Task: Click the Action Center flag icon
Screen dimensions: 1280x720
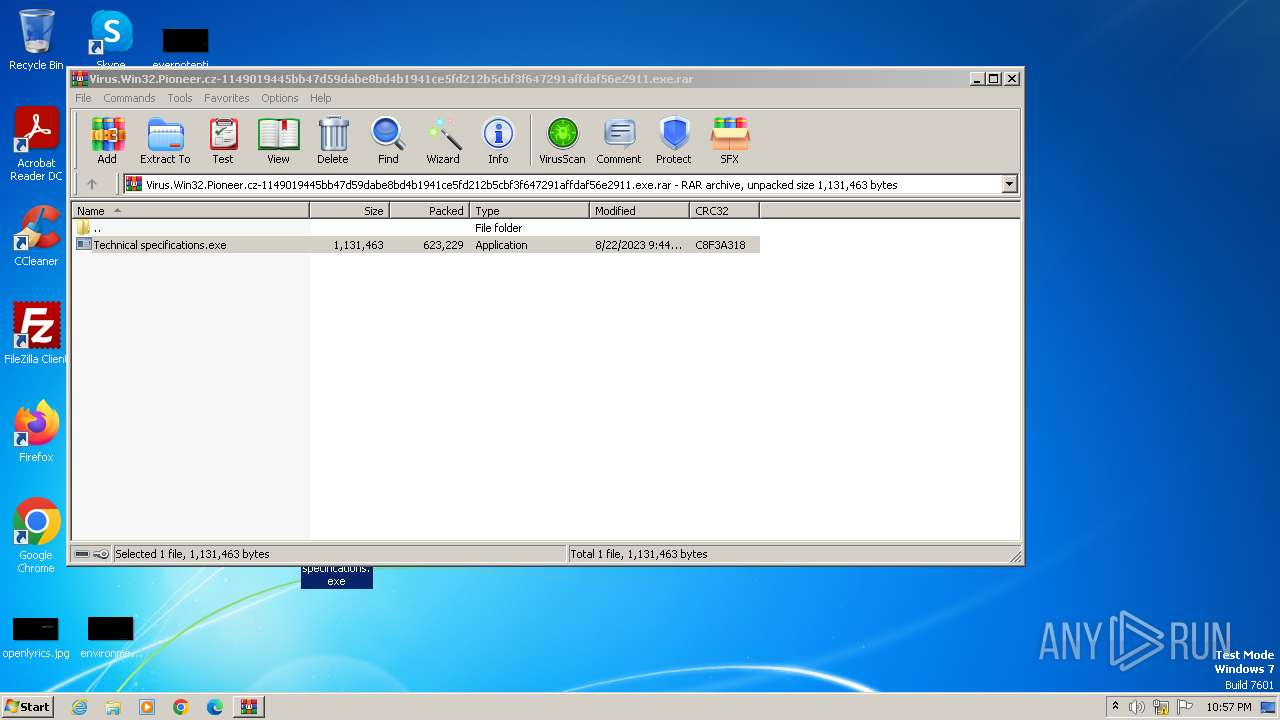Action: click(x=1185, y=707)
